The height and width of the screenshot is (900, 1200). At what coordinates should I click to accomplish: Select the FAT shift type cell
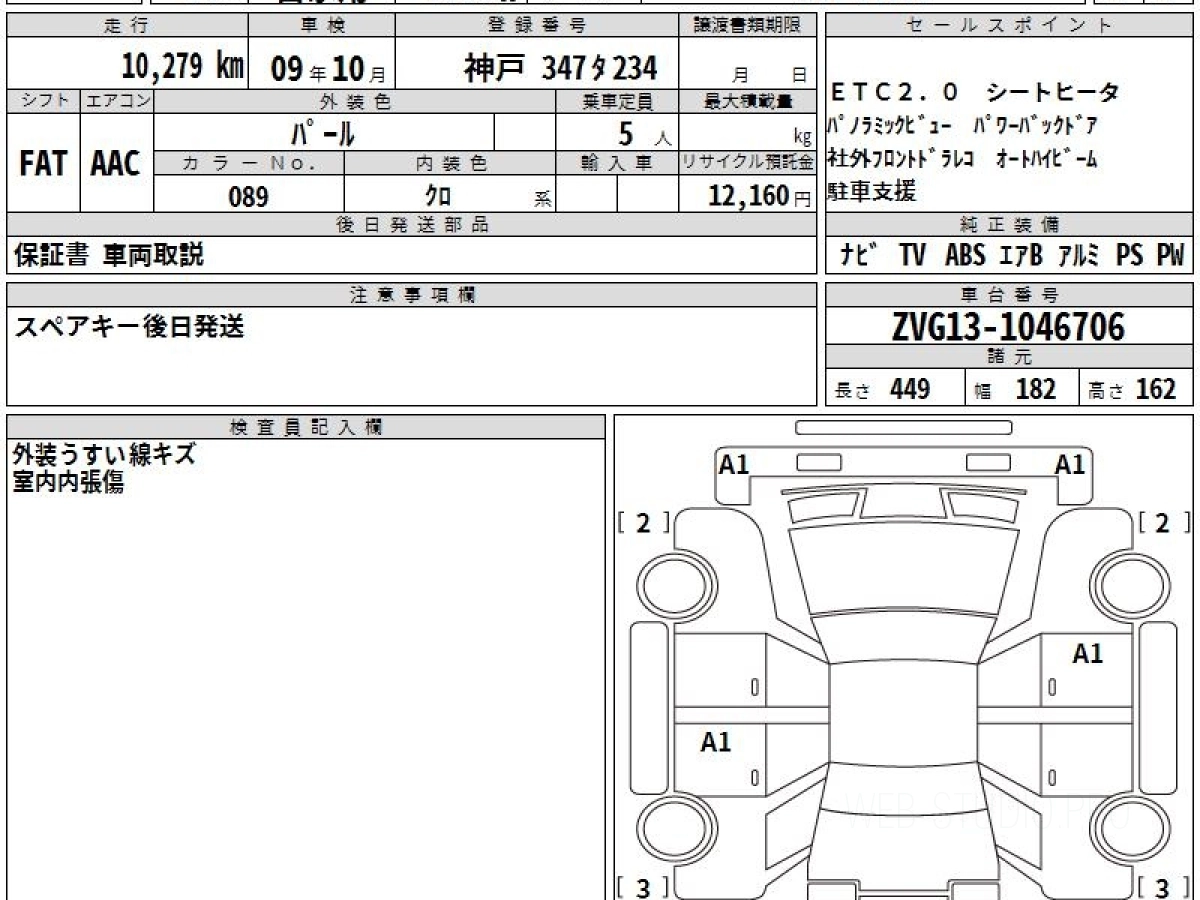point(43,164)
